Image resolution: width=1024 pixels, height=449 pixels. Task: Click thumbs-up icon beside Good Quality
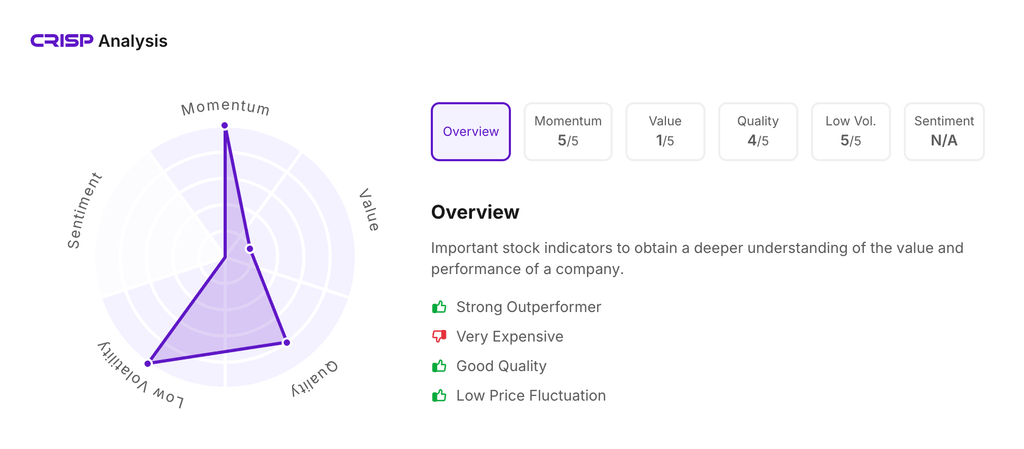pyautogui.click(x=439, y=366)
